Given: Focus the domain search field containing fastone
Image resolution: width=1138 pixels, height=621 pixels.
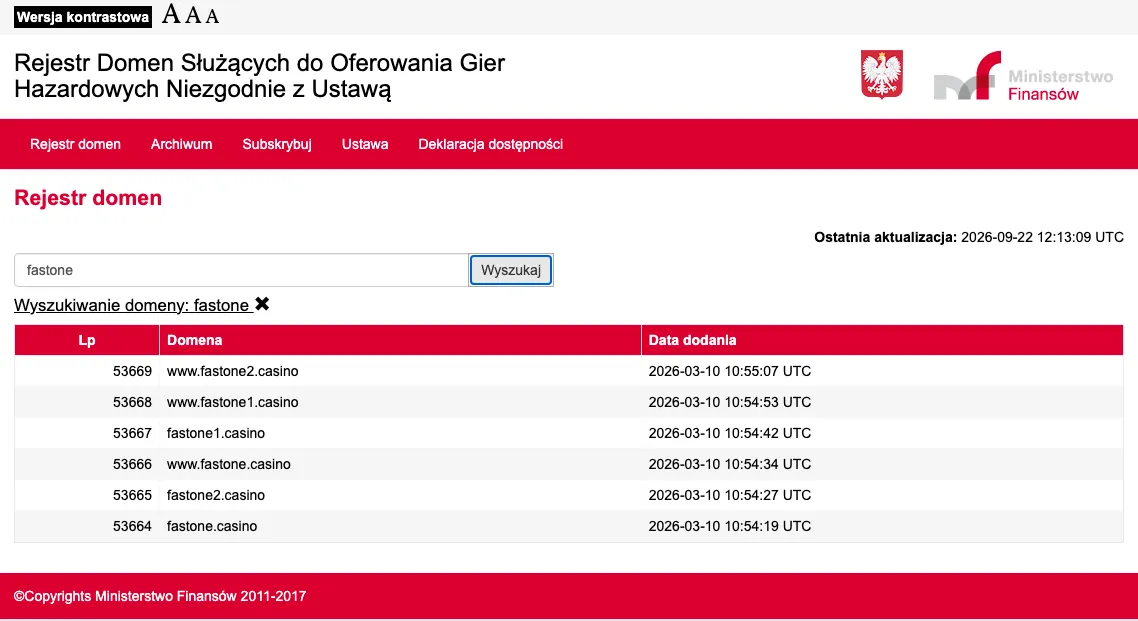Looking at the screenshot, I should [x=241, y=270].
